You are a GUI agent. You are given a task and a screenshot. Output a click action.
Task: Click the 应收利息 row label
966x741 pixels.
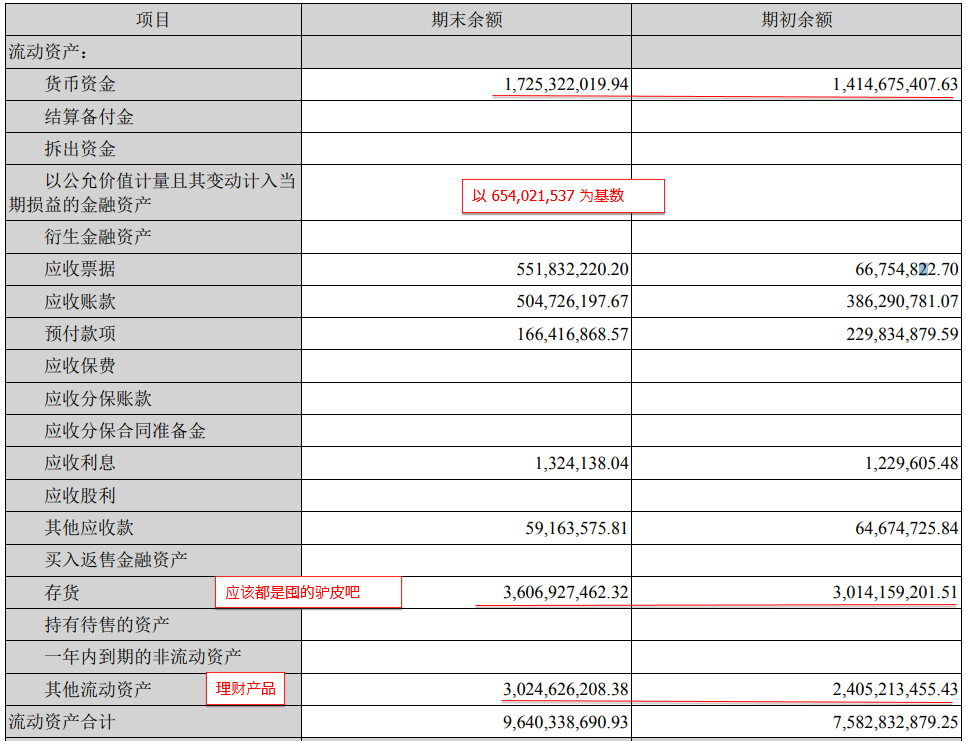pos(80,462)
